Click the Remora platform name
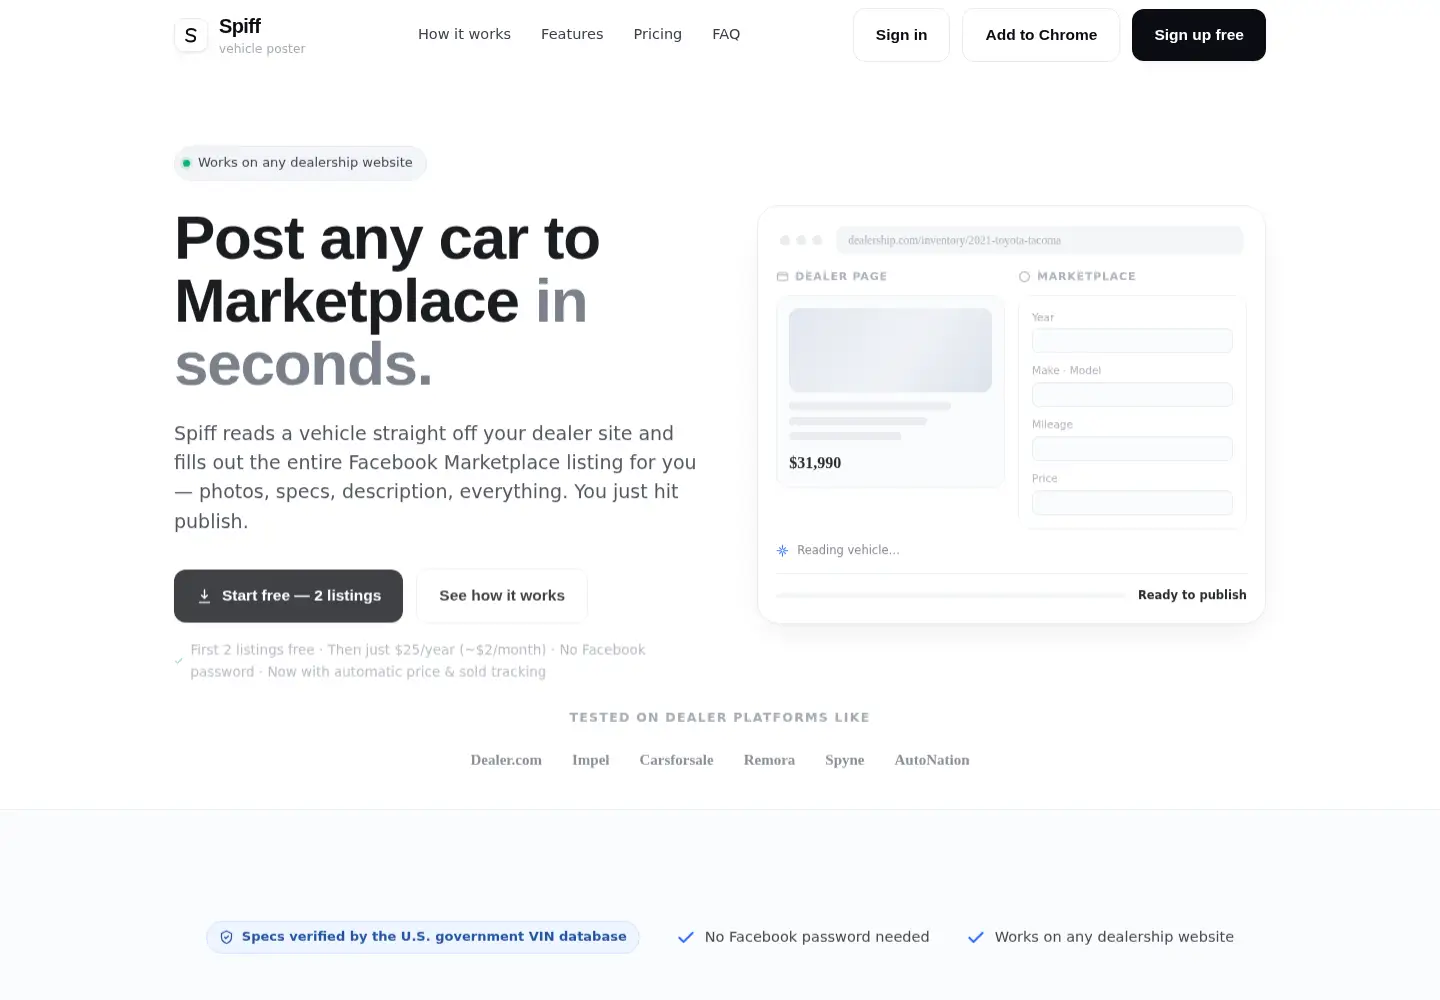1440x1000 pixels. click(769, 760)
